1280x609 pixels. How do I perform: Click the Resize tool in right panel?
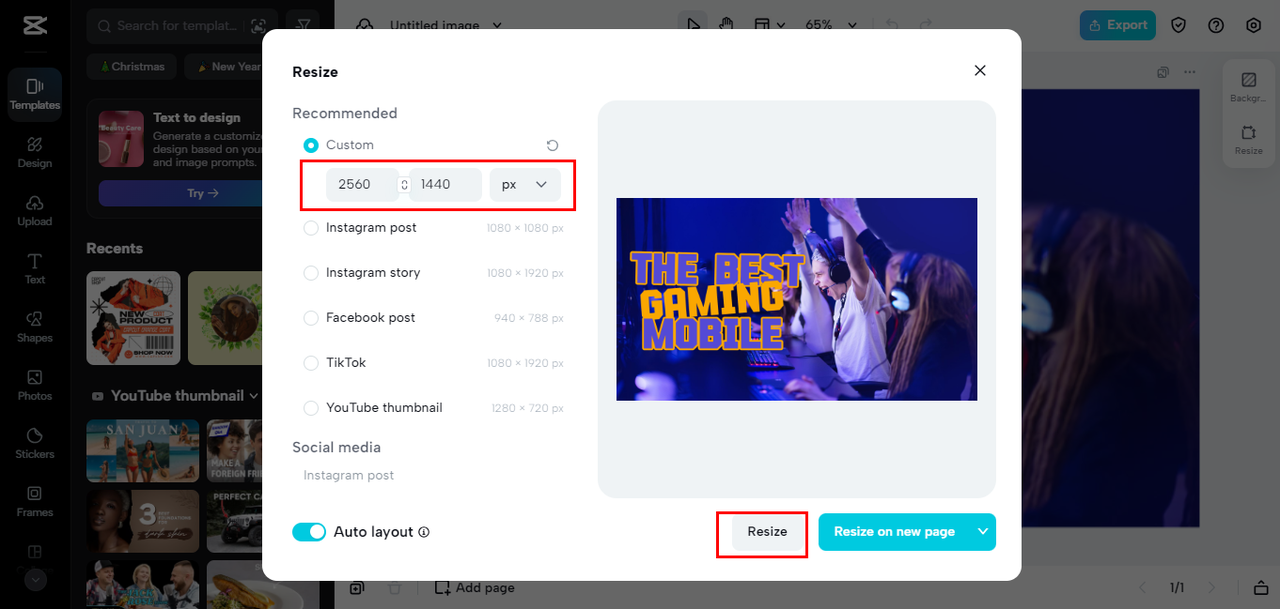(x=1248, y=139)
